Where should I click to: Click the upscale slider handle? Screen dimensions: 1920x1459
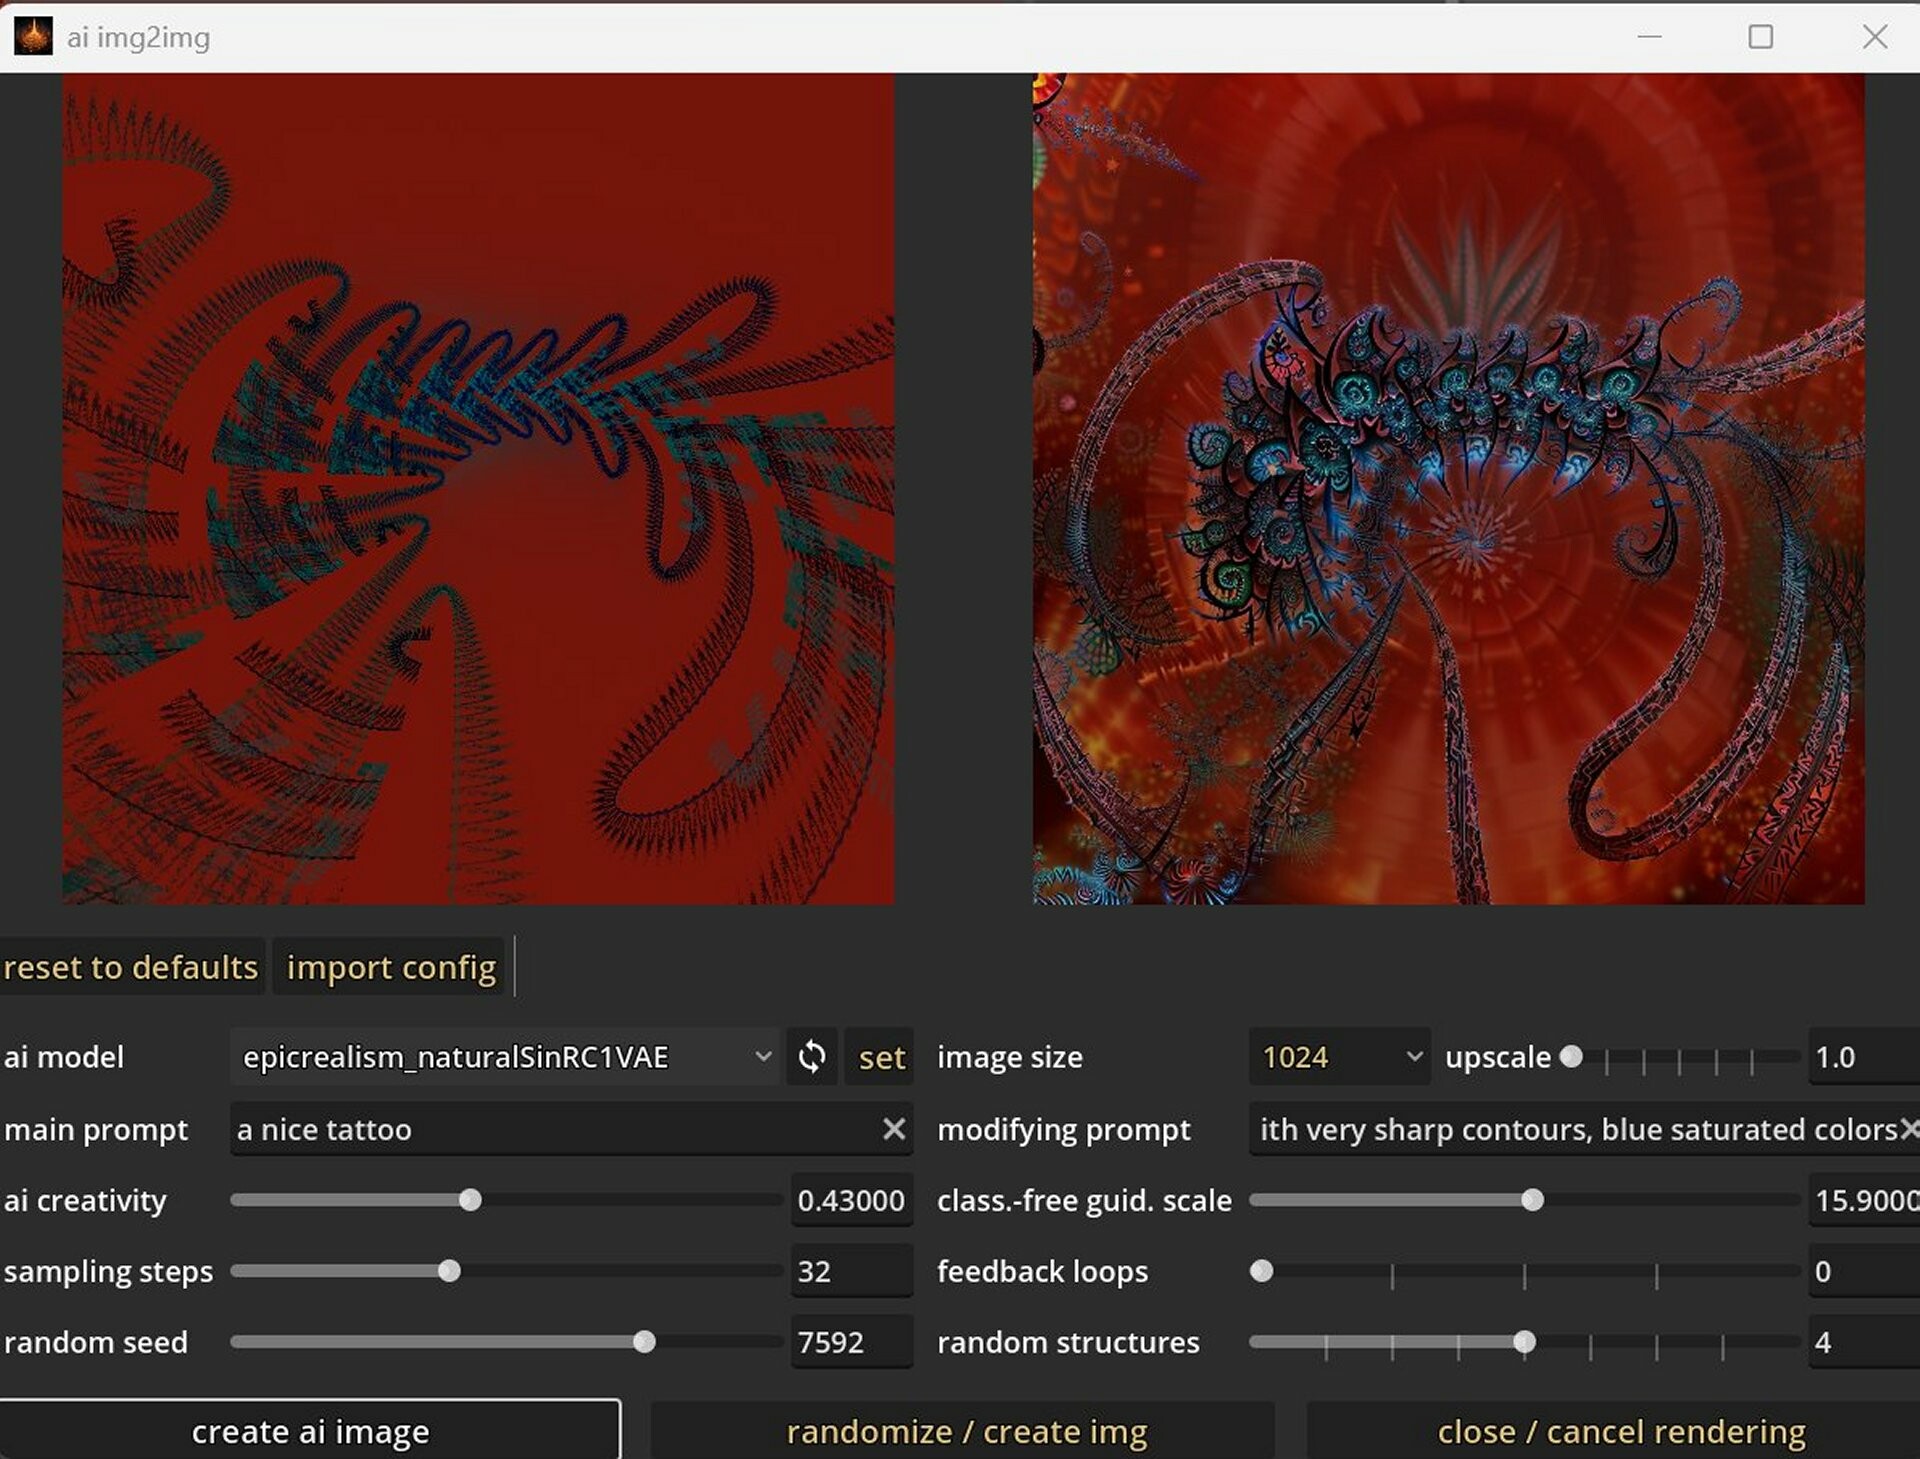click(x=1572, y=1057)
